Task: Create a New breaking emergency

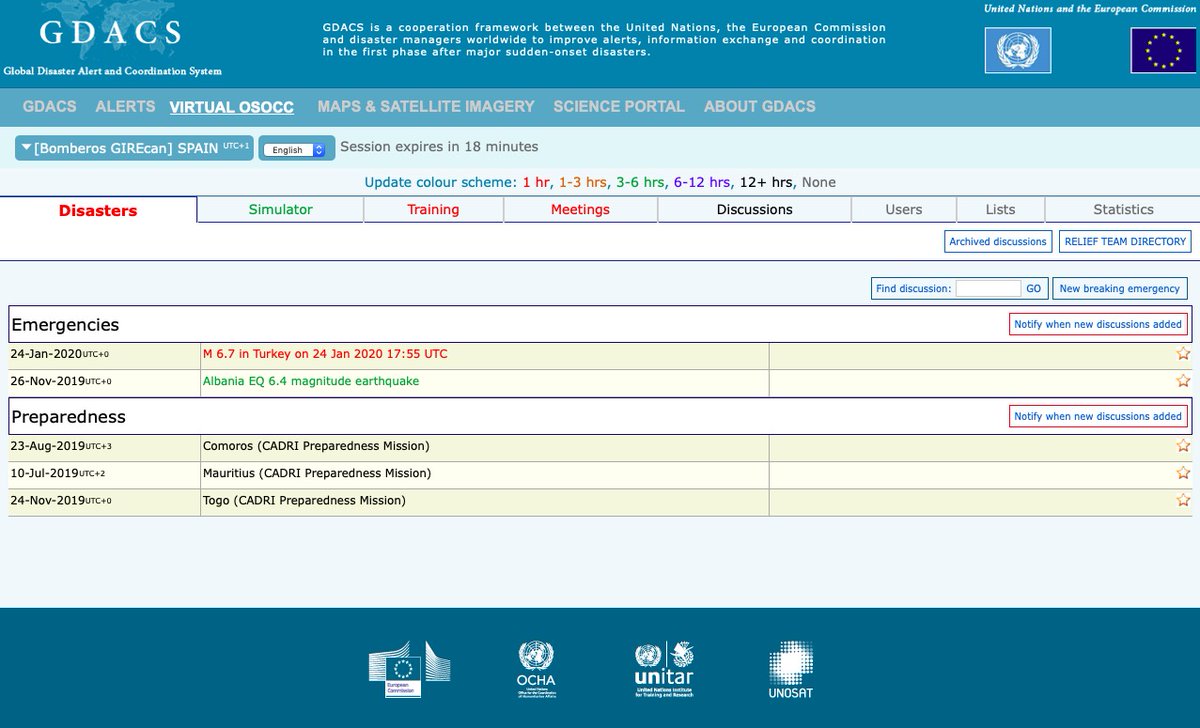Action: pos(1120,288)
